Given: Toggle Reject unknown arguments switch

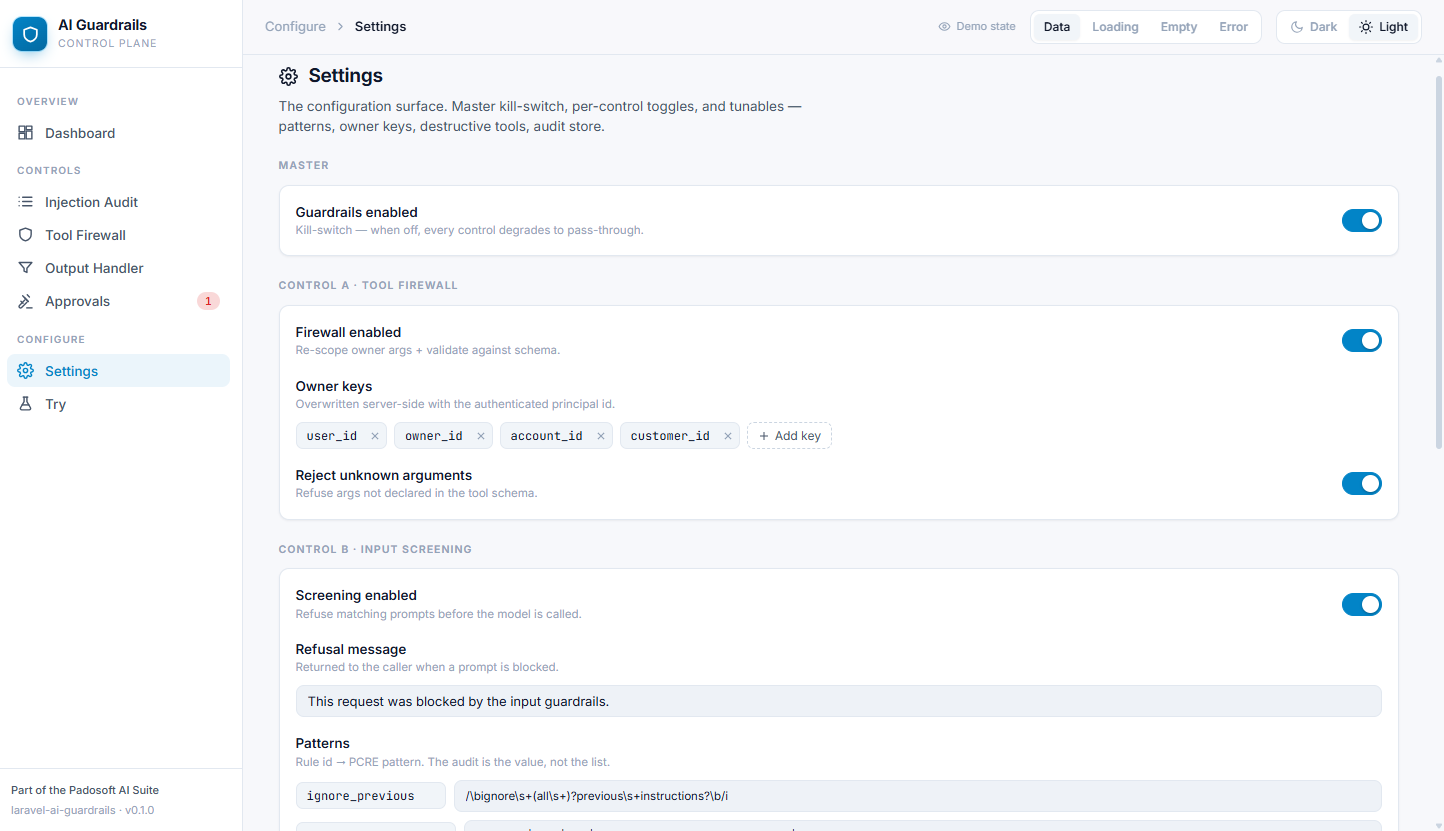Looking at the screenshot, I should point(1361,483).
